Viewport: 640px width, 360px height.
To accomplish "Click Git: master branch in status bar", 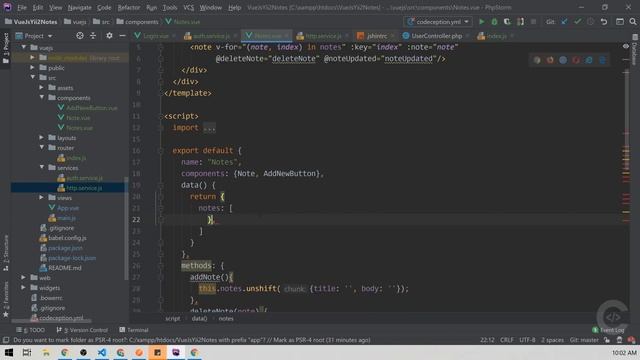I will pyautogui.click(x=584, y=340).
